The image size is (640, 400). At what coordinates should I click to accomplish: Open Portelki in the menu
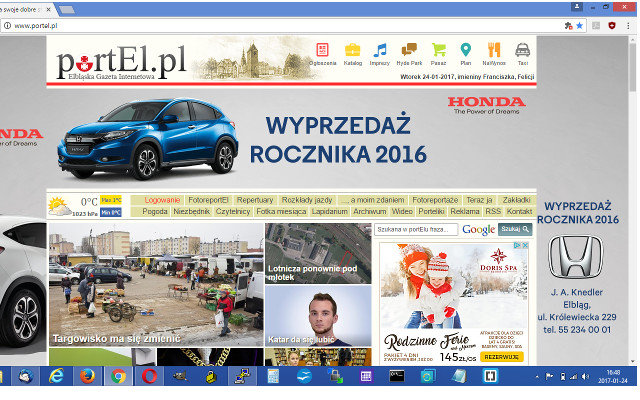(431, 211)
